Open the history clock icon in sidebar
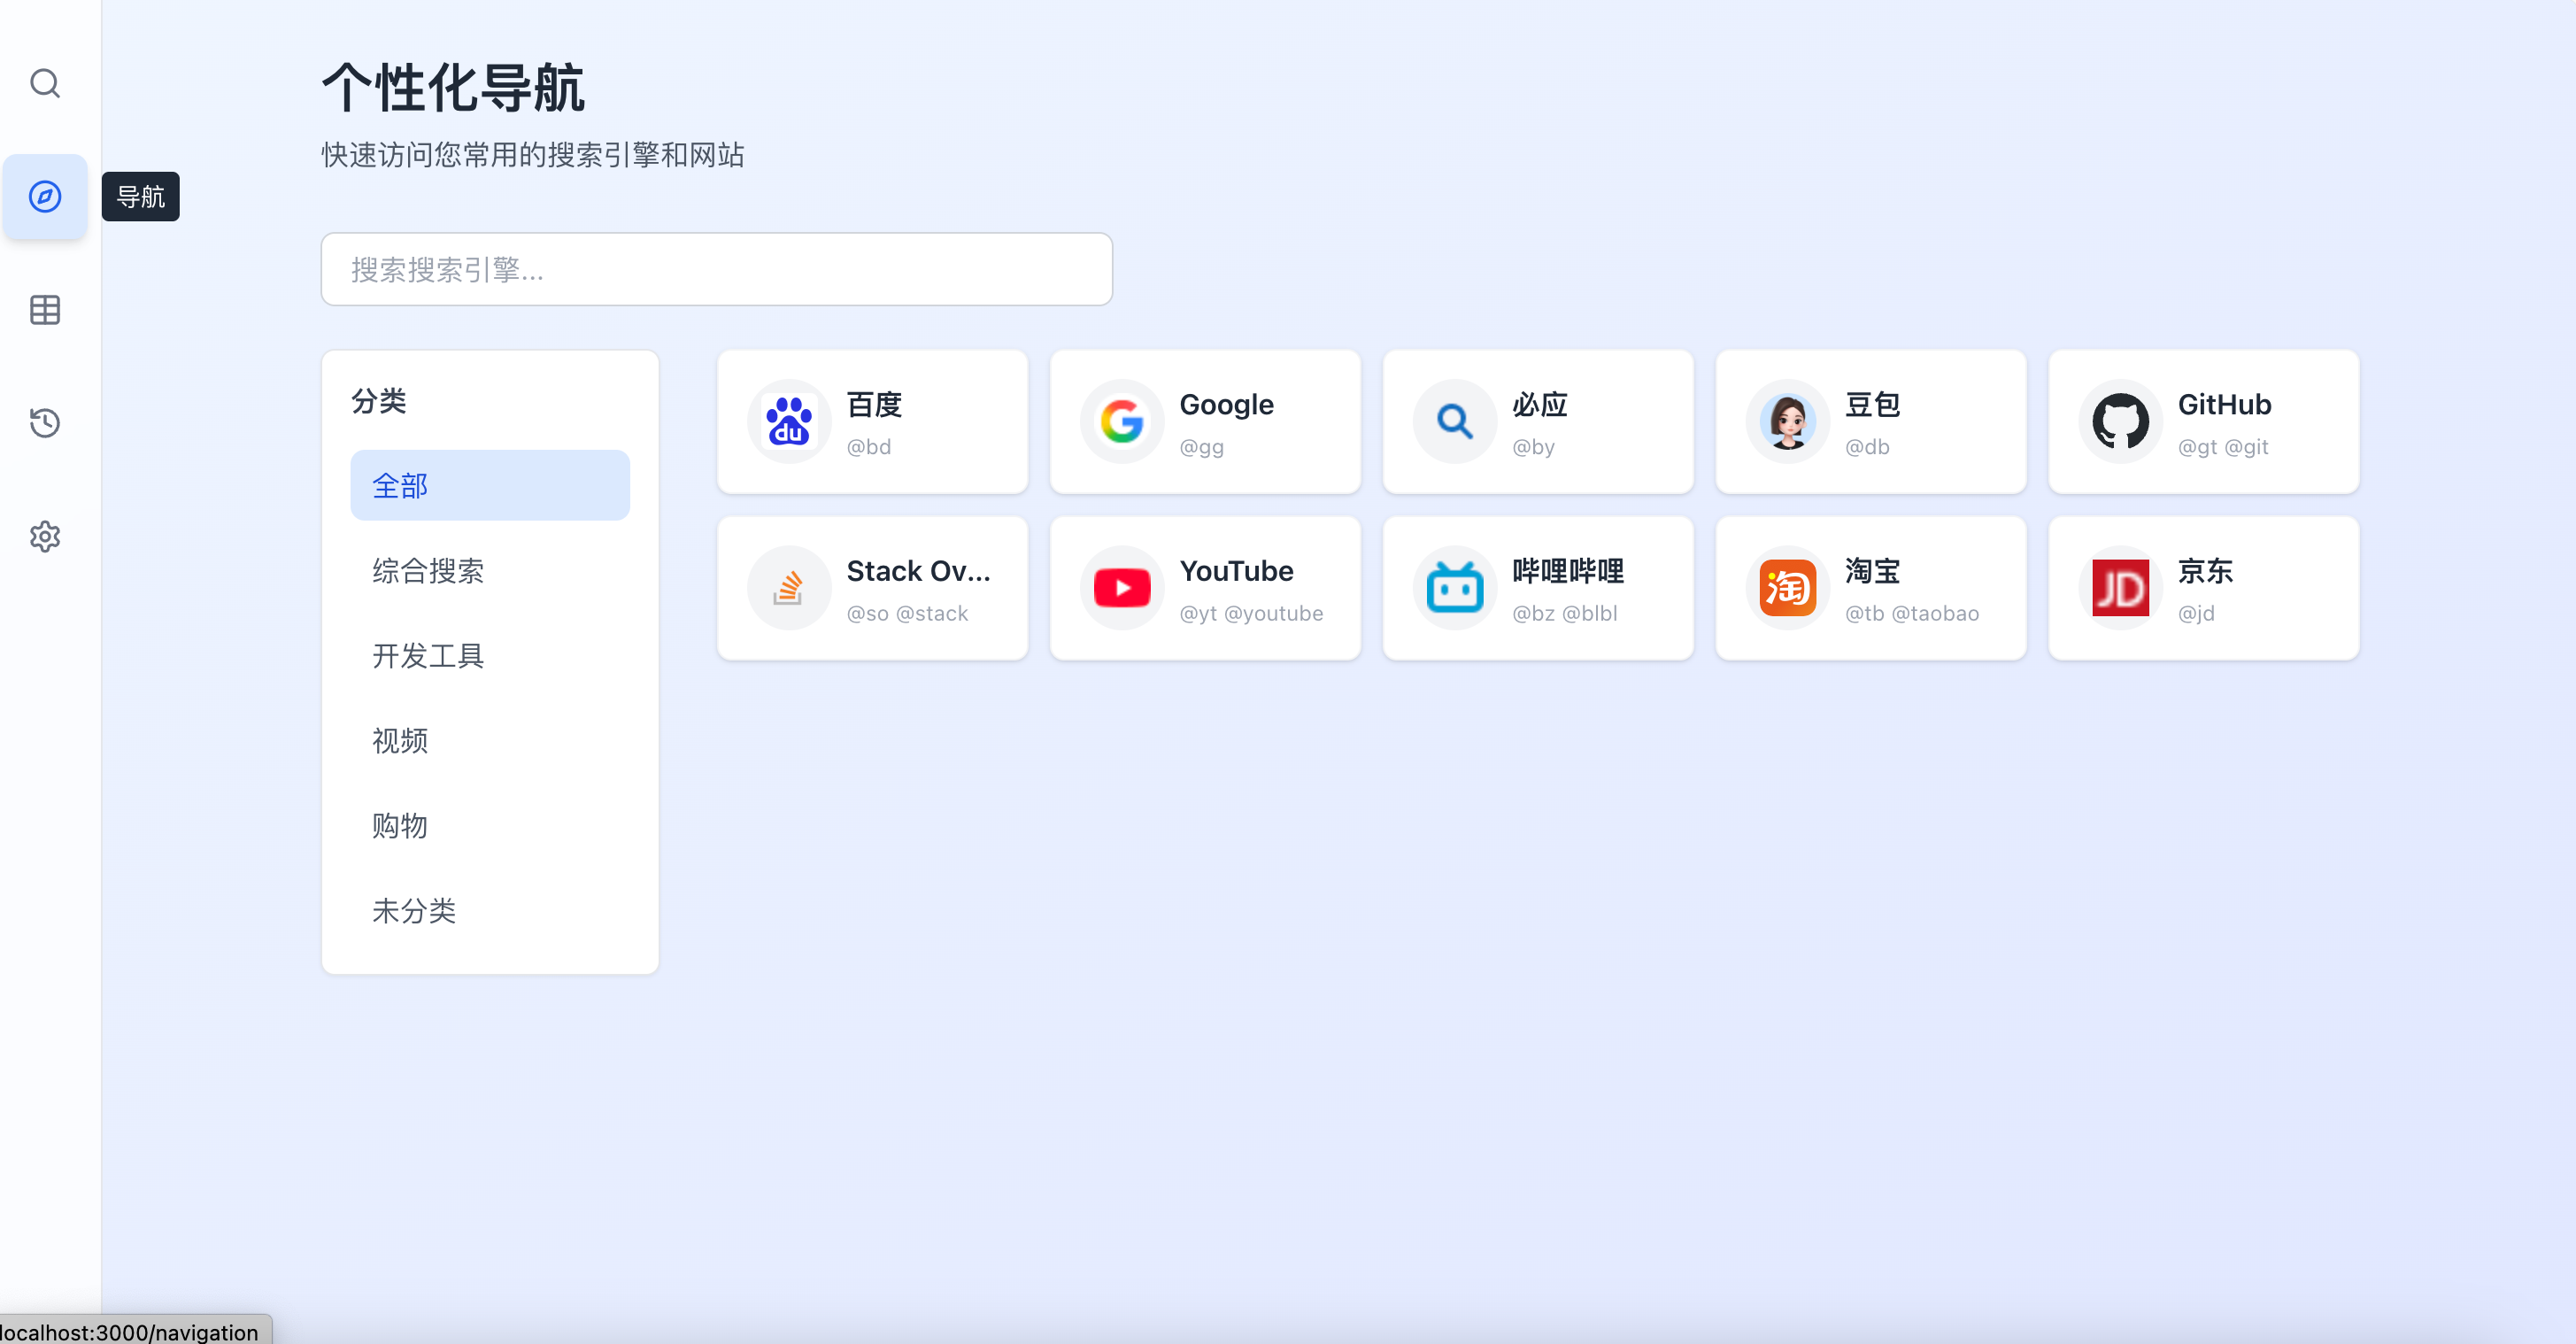The width and height of the screenshot is (2576, 1344). click(x=45, y=423)
